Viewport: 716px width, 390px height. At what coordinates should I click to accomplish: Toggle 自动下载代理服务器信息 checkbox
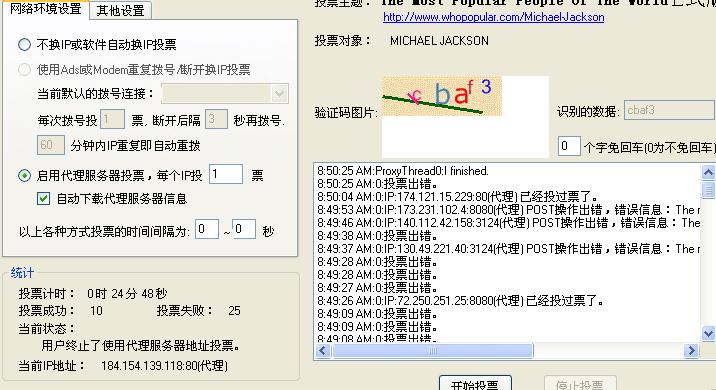[43, 199]
